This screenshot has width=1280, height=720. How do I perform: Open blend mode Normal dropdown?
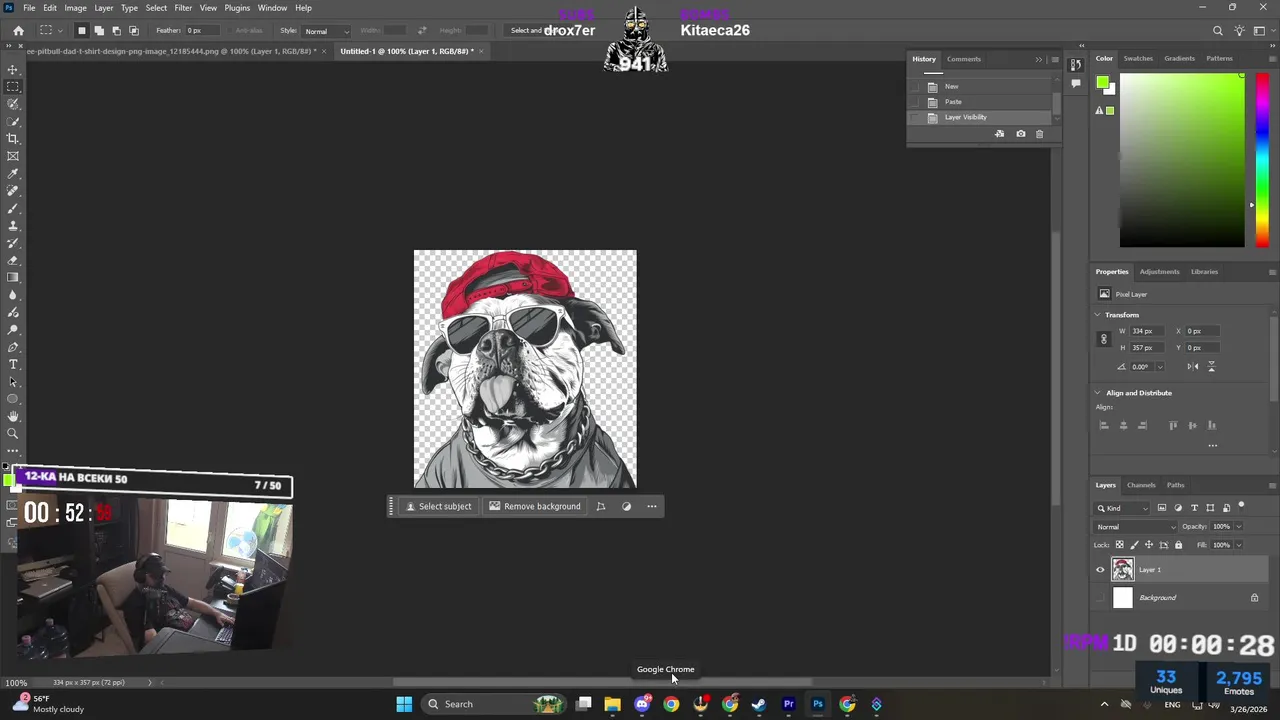pos(1136,527)
